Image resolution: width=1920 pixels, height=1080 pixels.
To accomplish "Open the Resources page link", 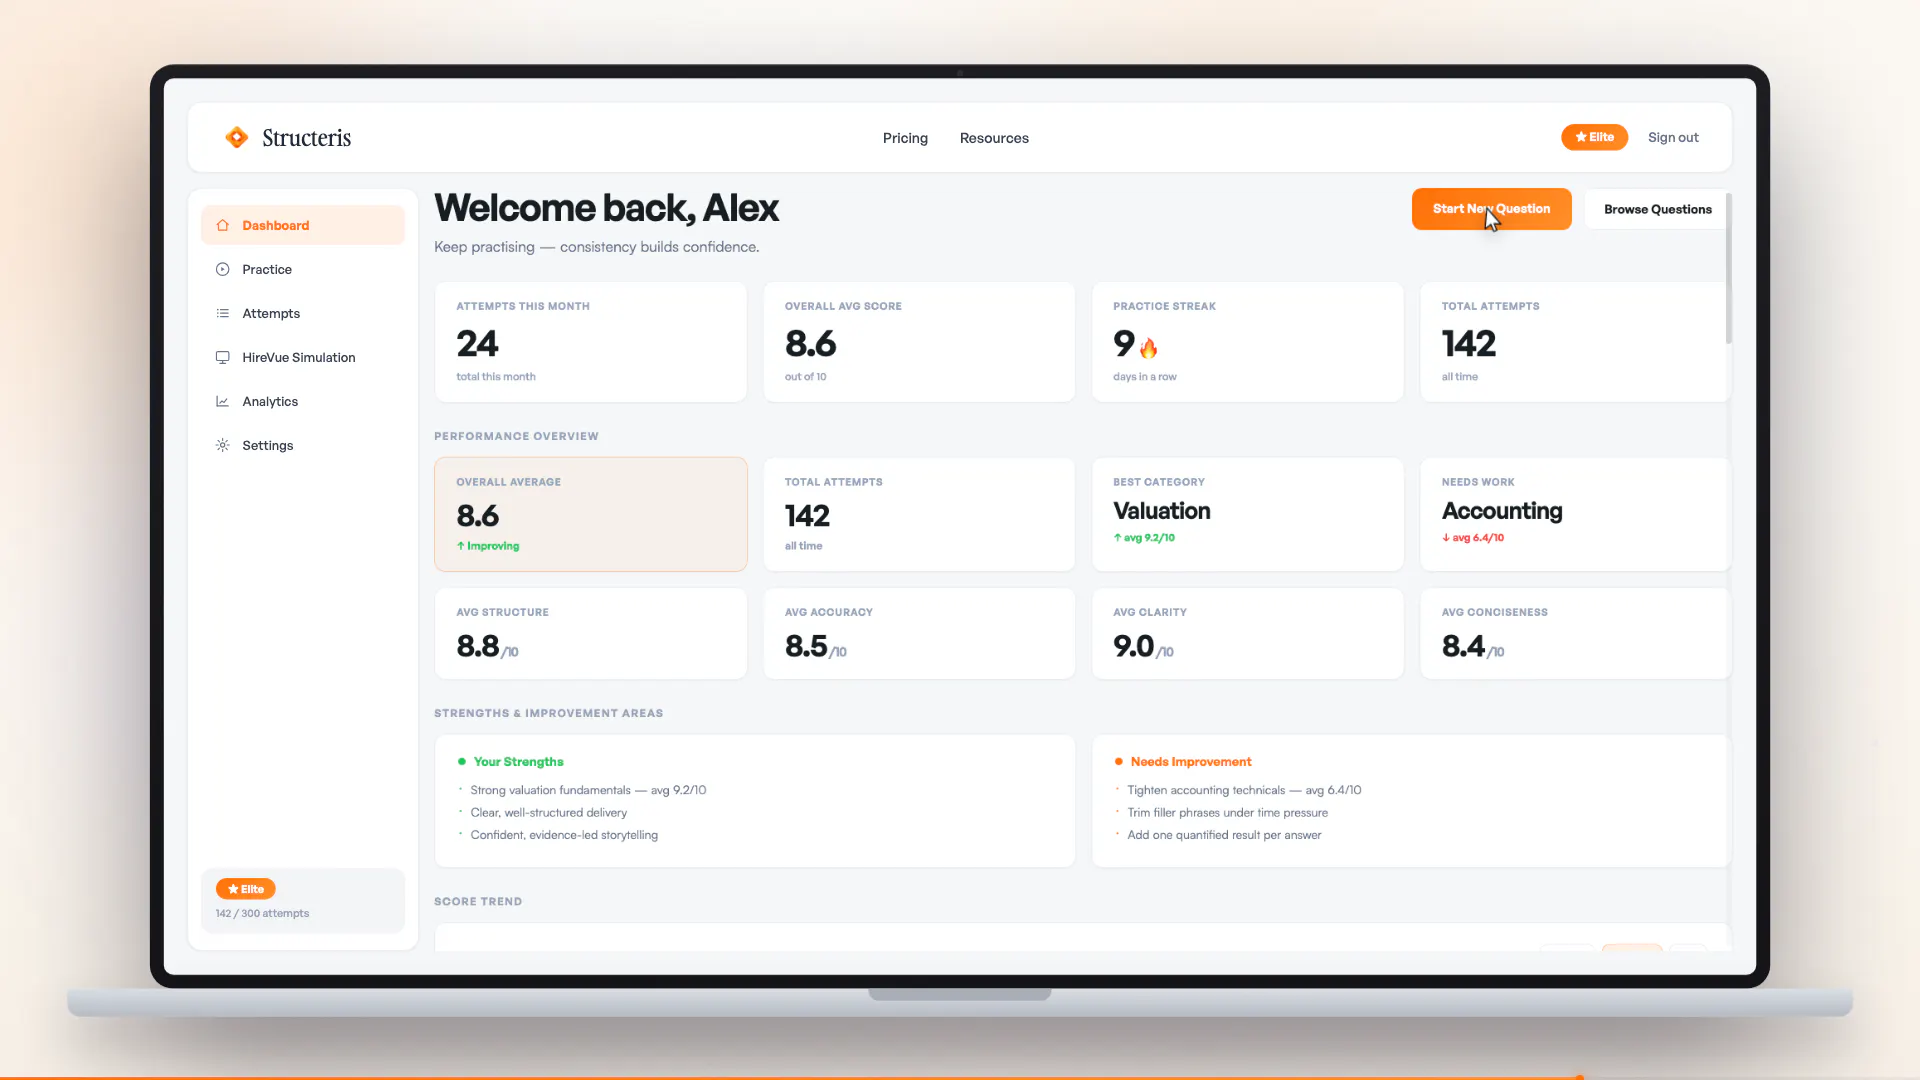I will coord(994,138).
